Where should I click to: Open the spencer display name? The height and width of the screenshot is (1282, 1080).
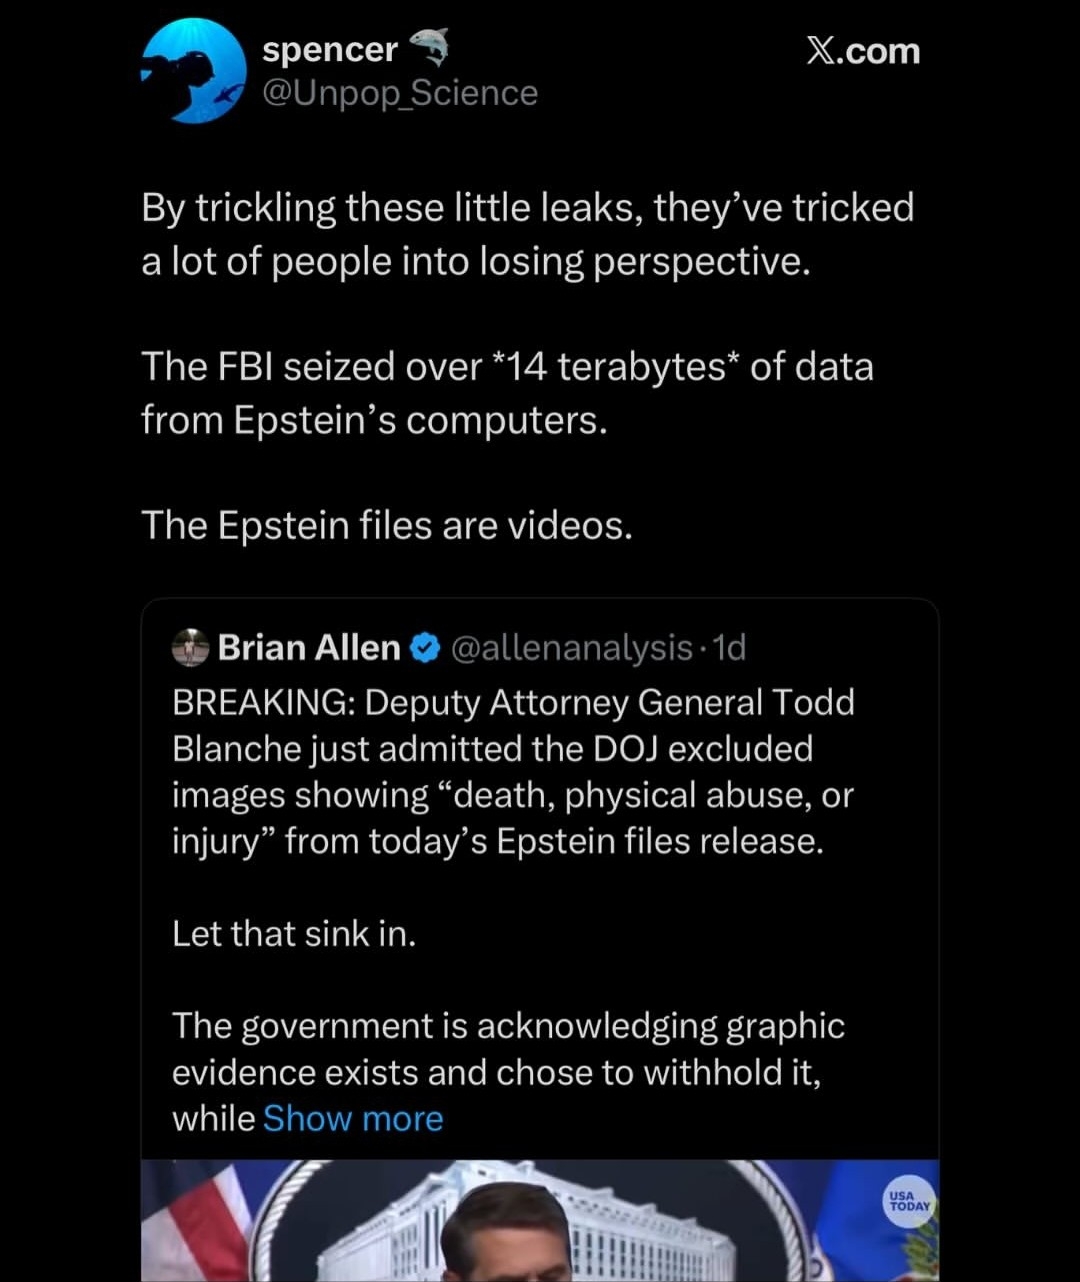tap(330, 49)
